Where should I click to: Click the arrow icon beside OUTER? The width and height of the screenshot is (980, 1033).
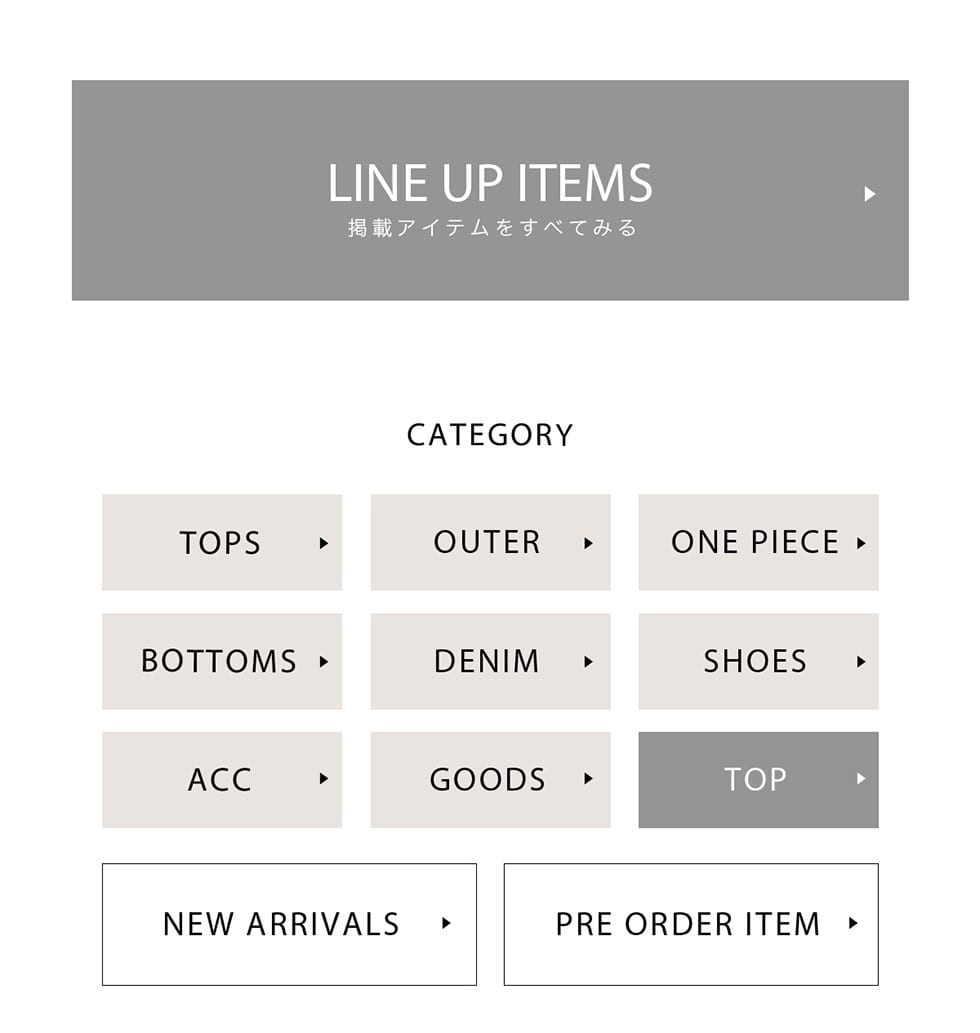point(588,543)
